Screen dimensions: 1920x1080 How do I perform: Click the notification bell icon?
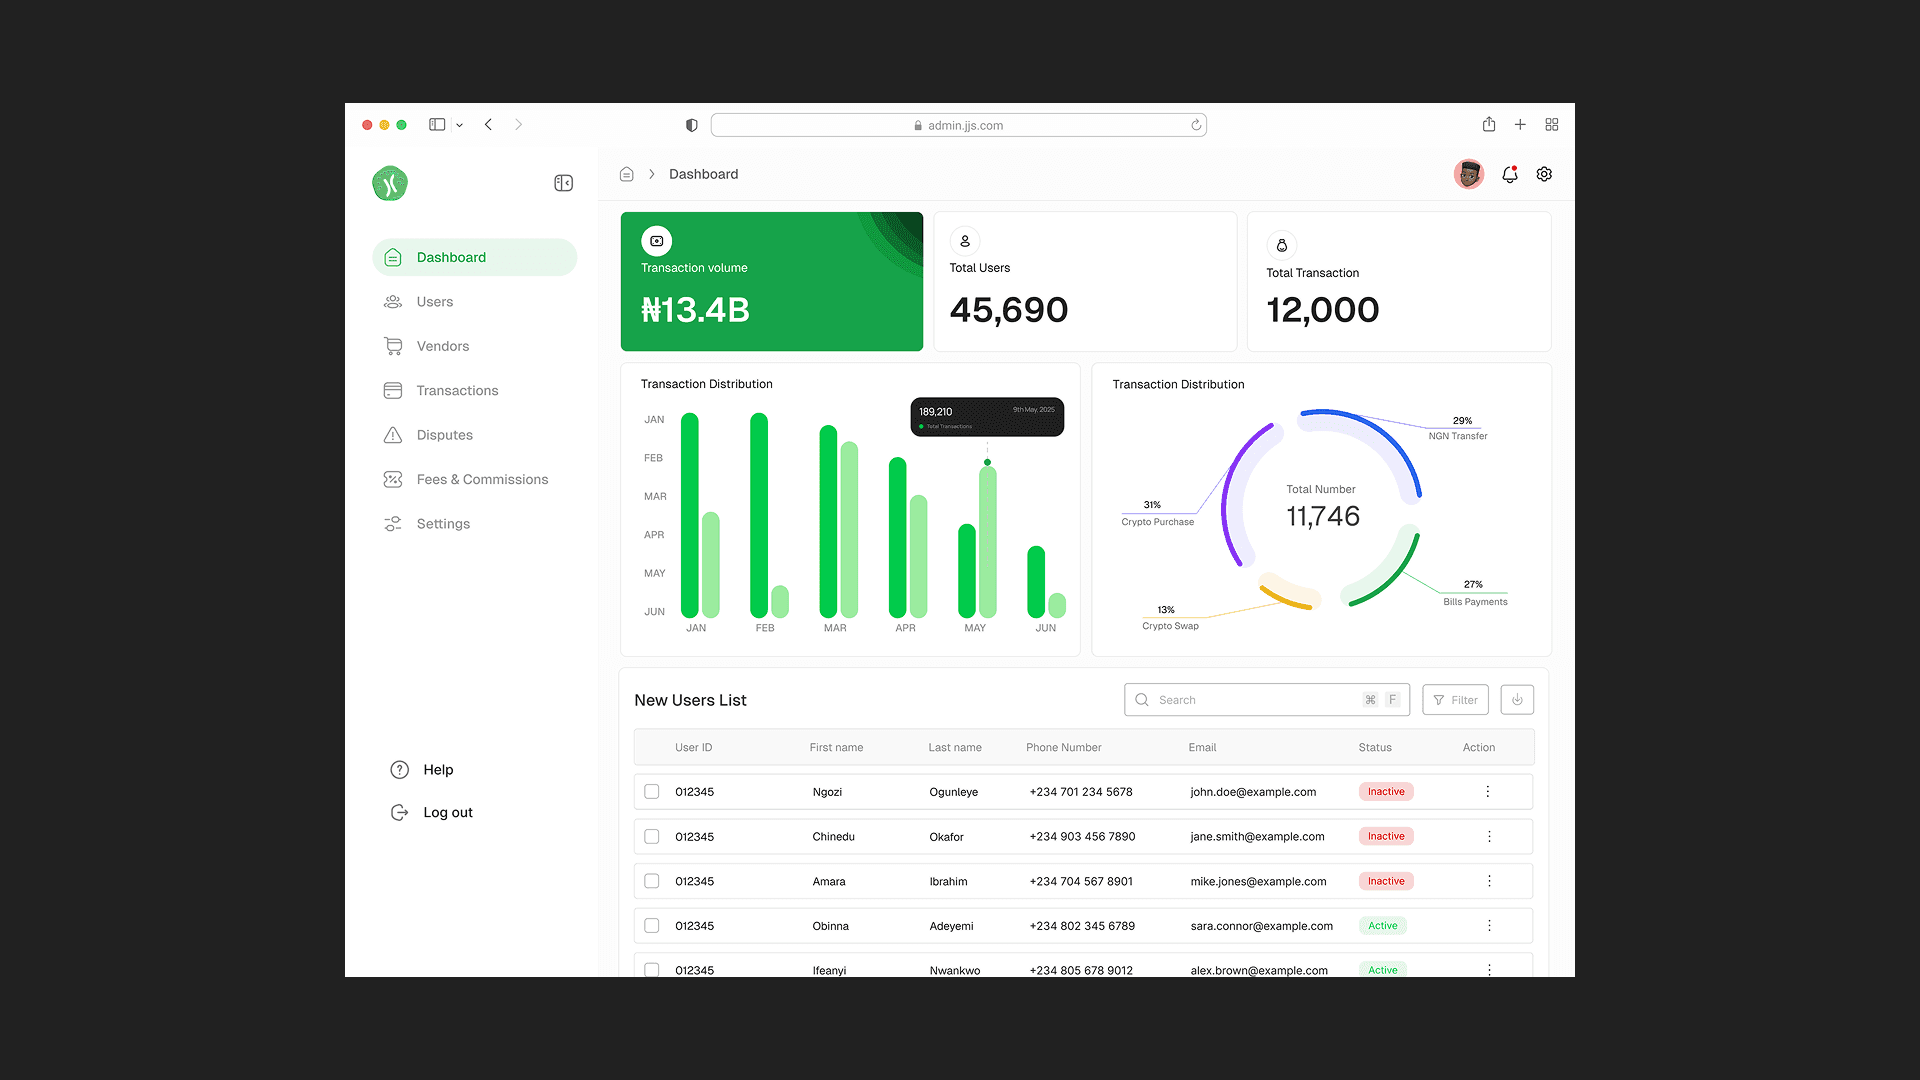click(x=1510, y=174)
